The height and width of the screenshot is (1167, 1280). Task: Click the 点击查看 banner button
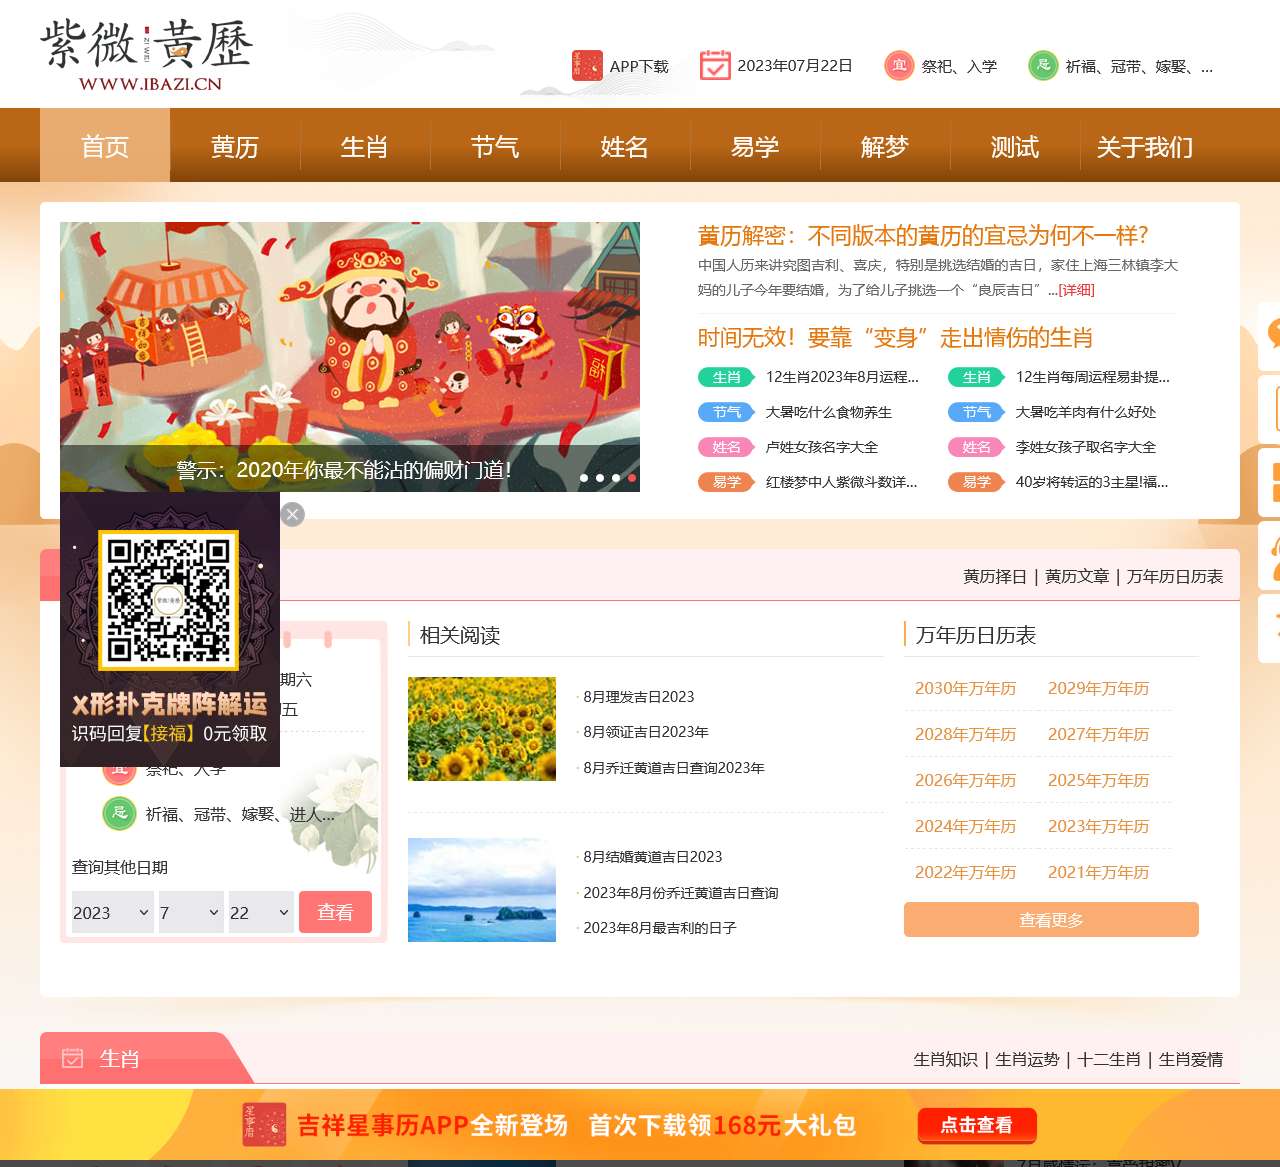tap(977, 1125)
